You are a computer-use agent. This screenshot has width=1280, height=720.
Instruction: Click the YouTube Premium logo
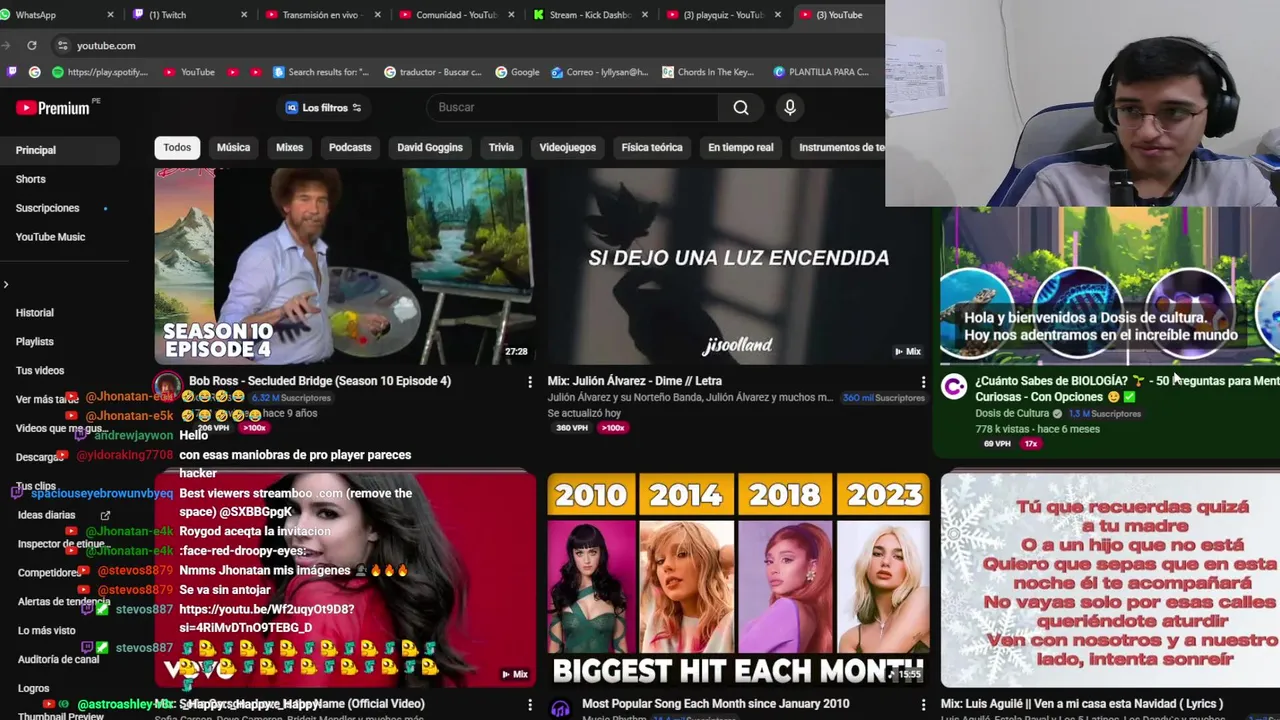pos(53,108)
